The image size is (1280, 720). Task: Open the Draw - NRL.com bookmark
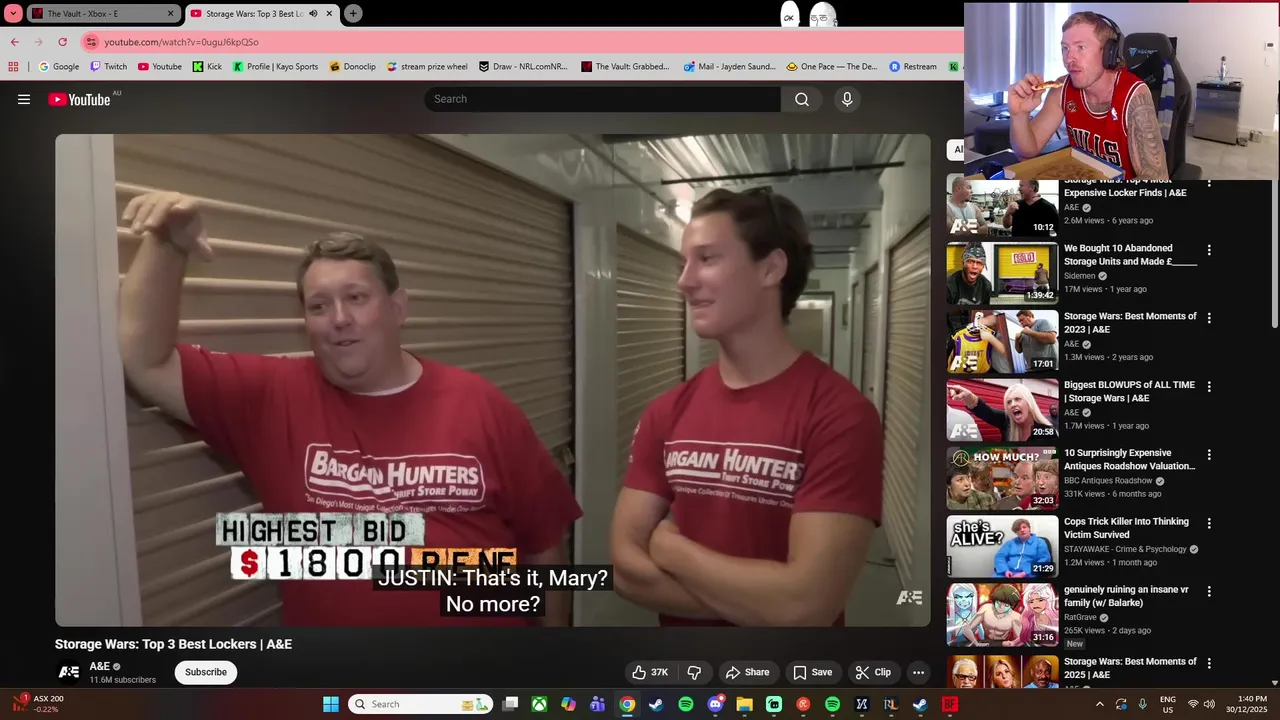click(x=523, y=67)
